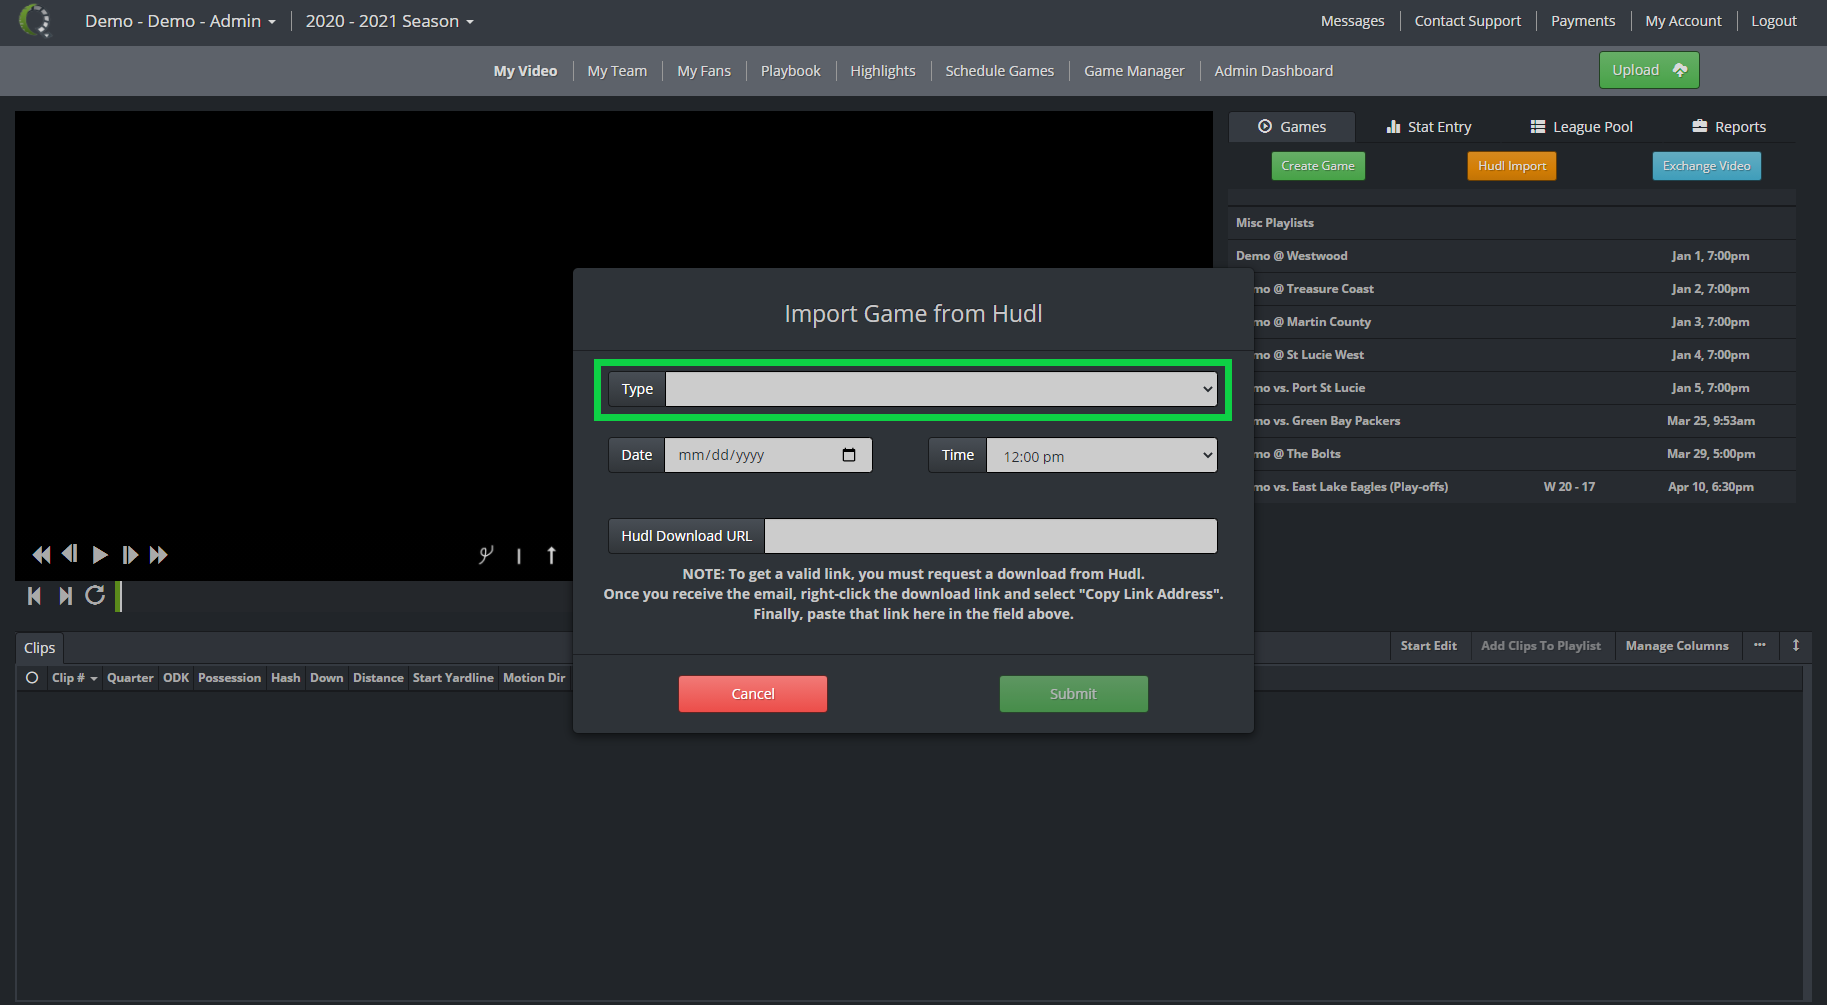Open the Type dropdown in import dialog
Screen dimensions: 1827x1005
[x=942, y=389]
